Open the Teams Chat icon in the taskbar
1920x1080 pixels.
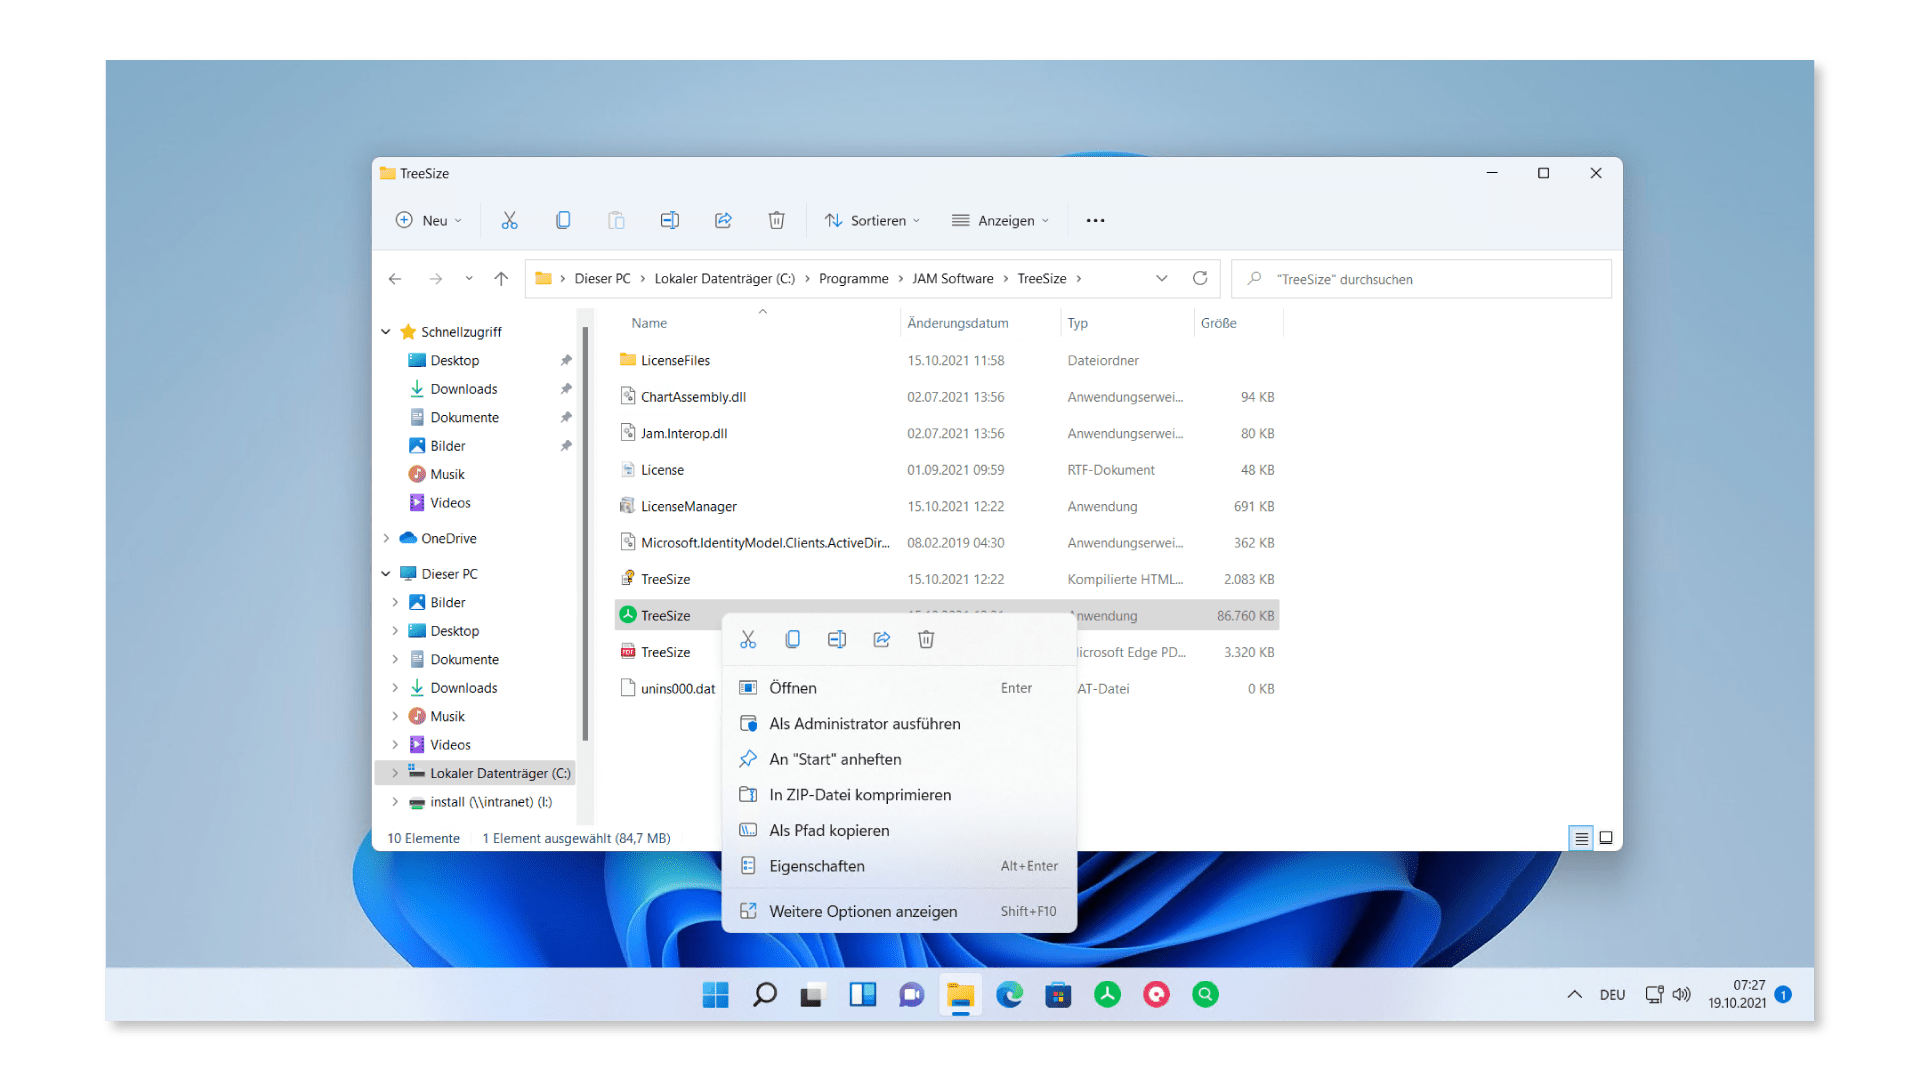(x=911, y=994)
